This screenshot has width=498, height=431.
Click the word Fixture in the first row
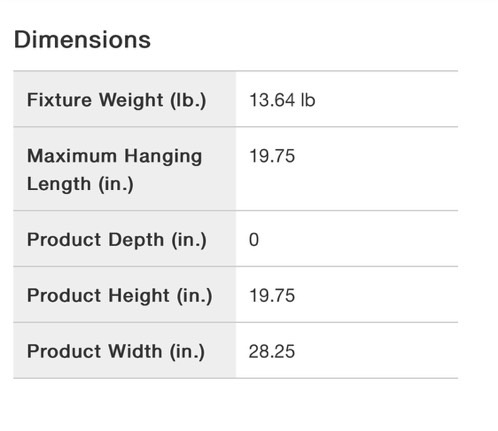pyautogui.click(x=59, y=100)
